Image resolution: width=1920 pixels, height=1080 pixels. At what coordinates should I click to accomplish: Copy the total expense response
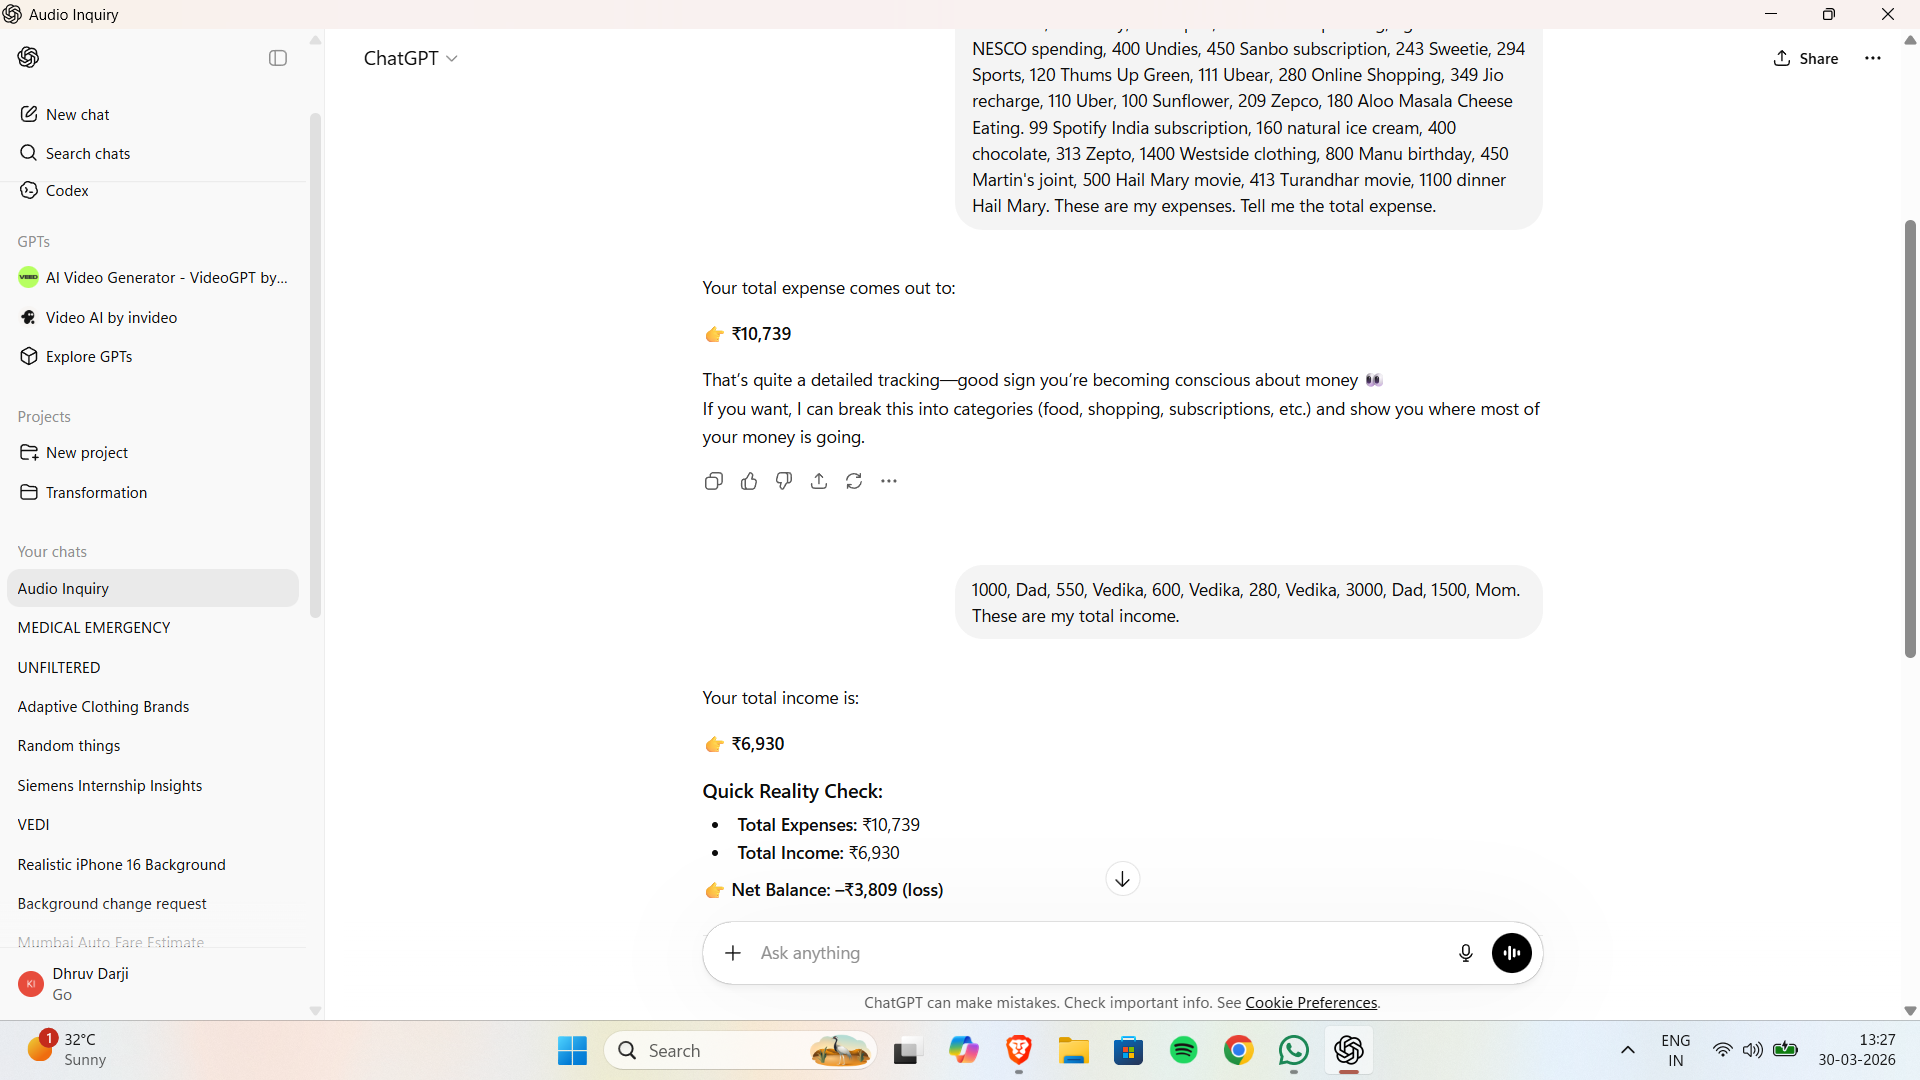[713, 482]
